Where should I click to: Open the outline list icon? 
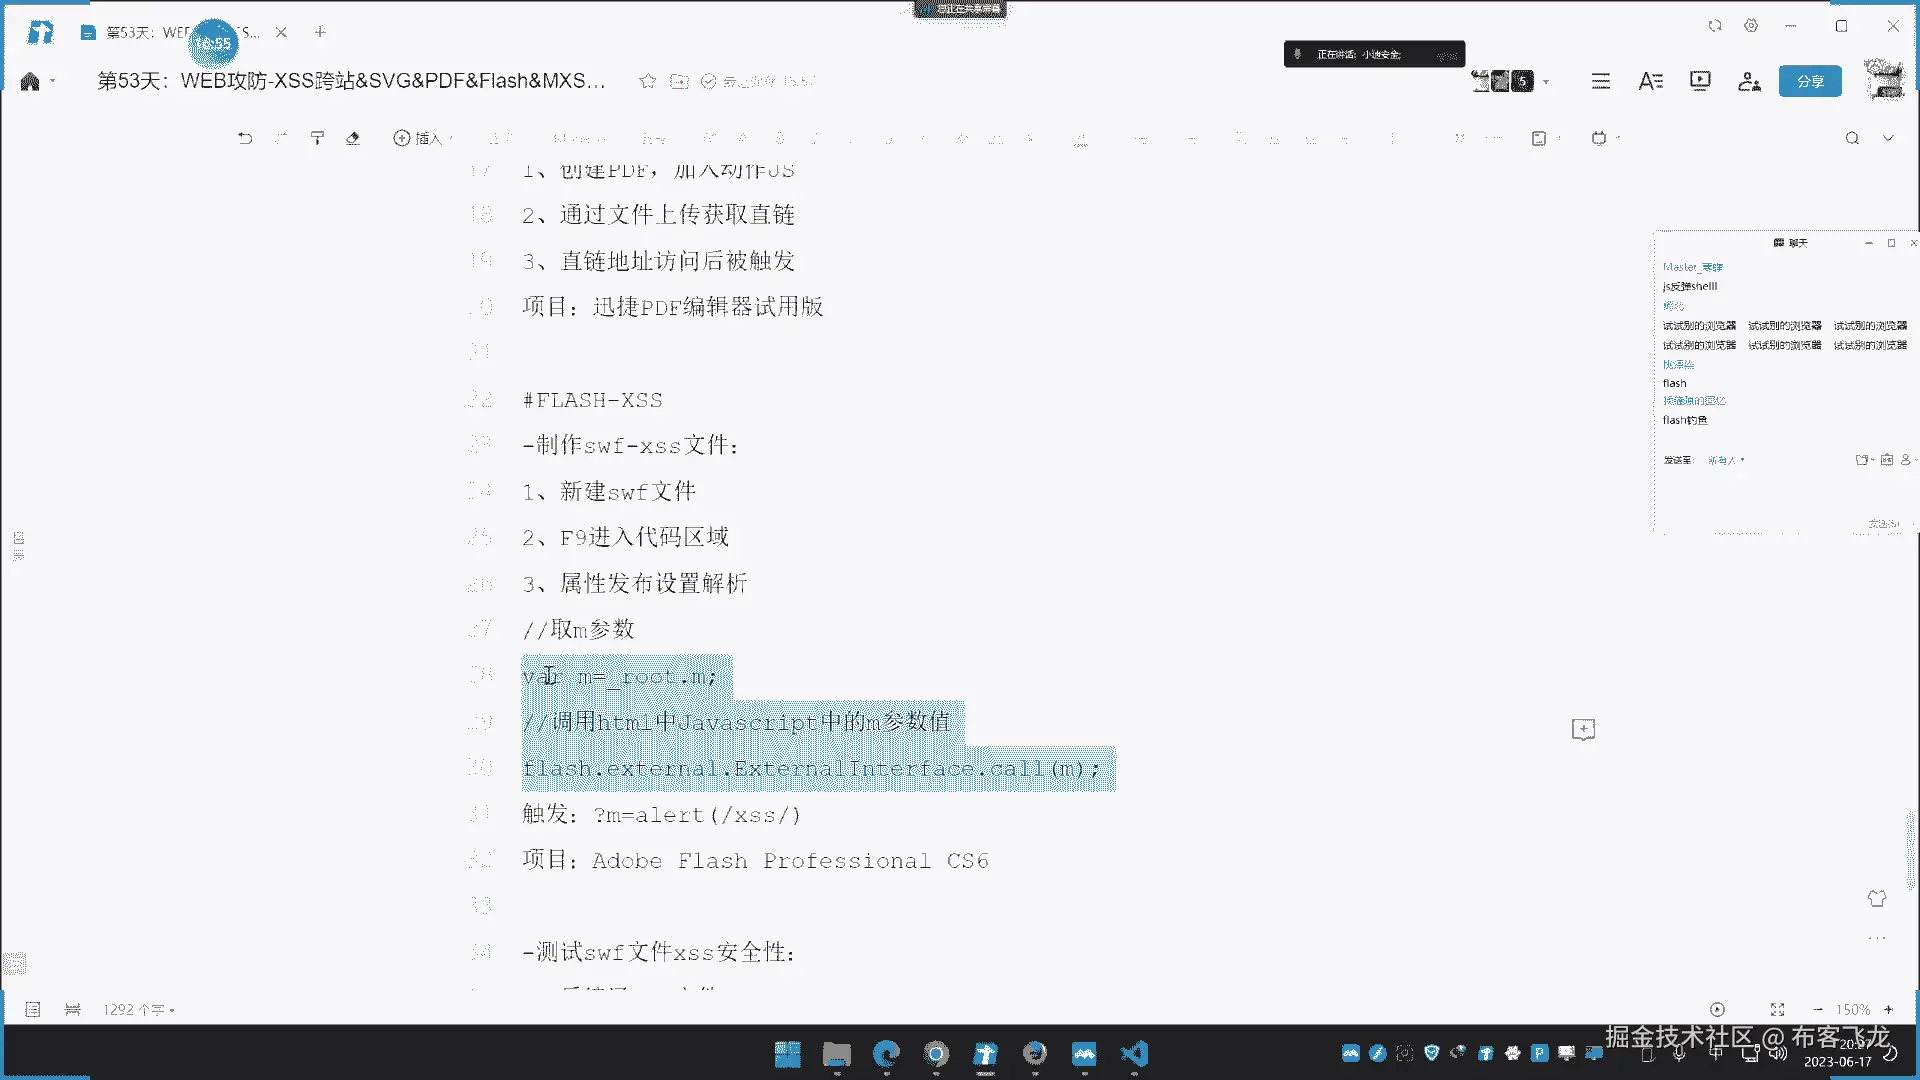[1601, 81]
